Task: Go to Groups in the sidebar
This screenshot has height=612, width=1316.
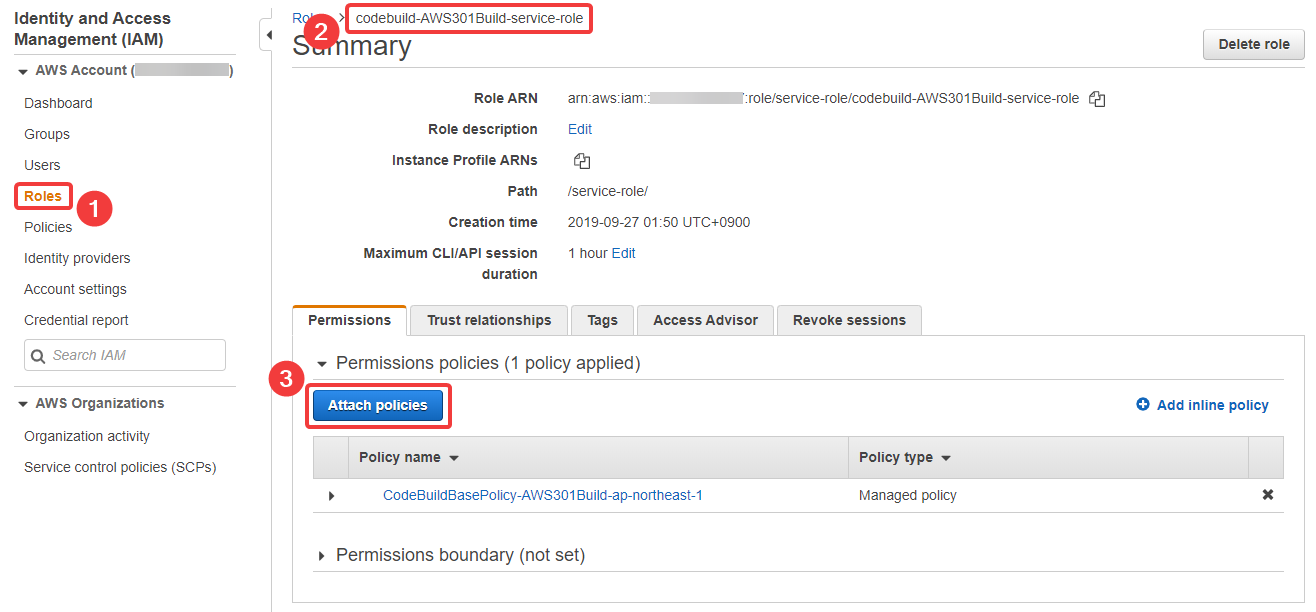Action: pyautogui.click(x=47, y=134)
